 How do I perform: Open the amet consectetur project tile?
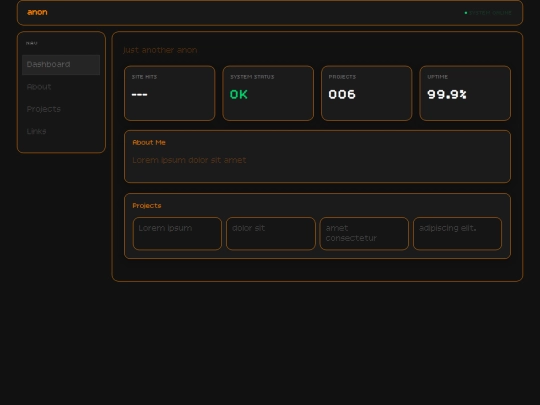[x=364, y=233]
